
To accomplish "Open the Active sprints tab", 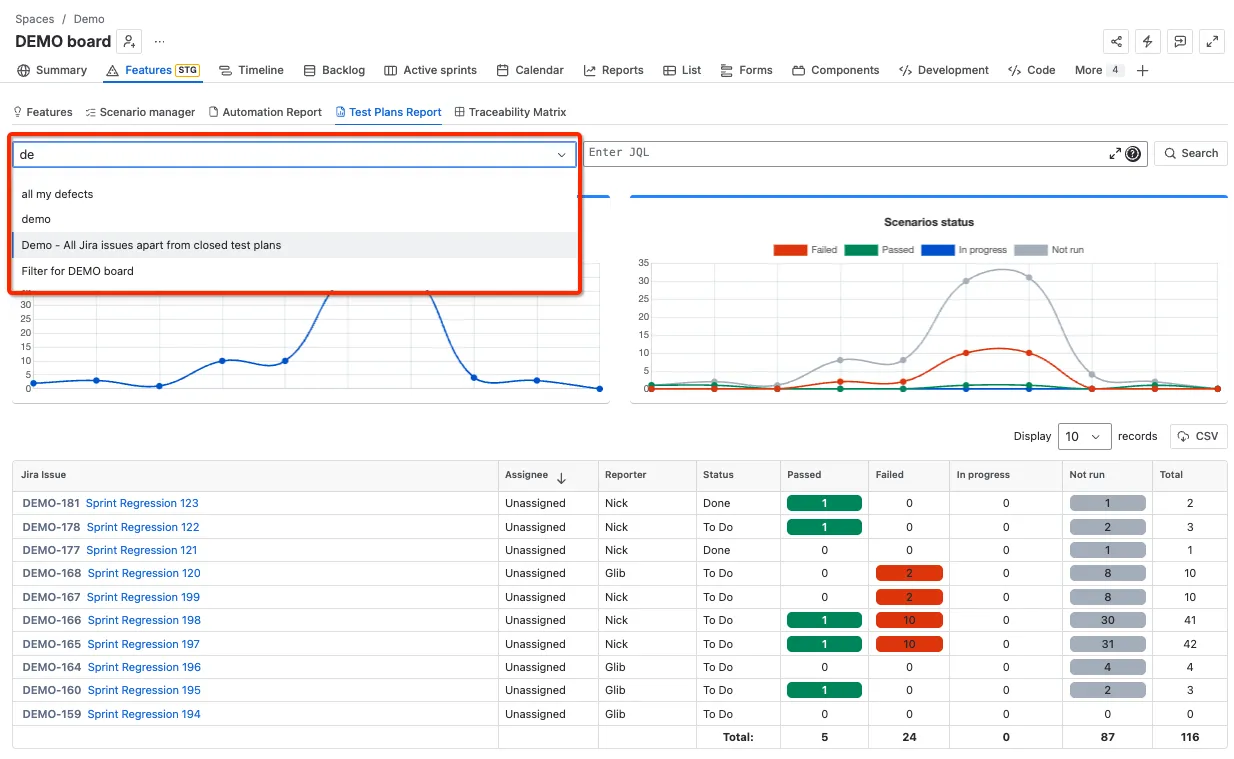I will [430, 70].
